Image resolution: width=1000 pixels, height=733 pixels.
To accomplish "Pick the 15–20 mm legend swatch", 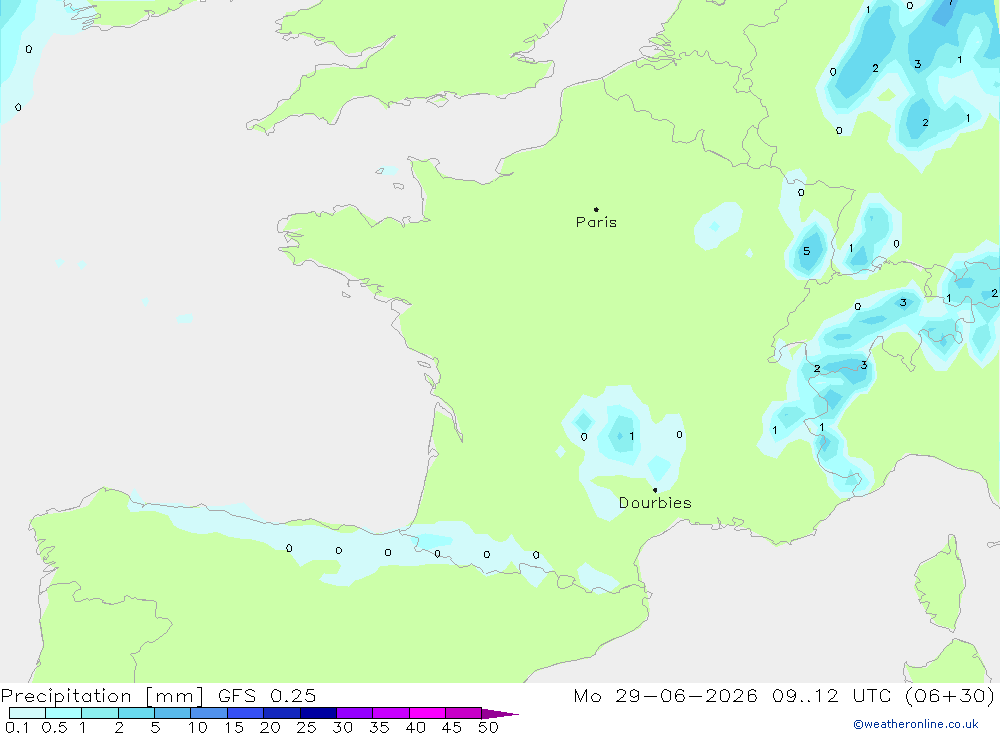I will point(246,713).
